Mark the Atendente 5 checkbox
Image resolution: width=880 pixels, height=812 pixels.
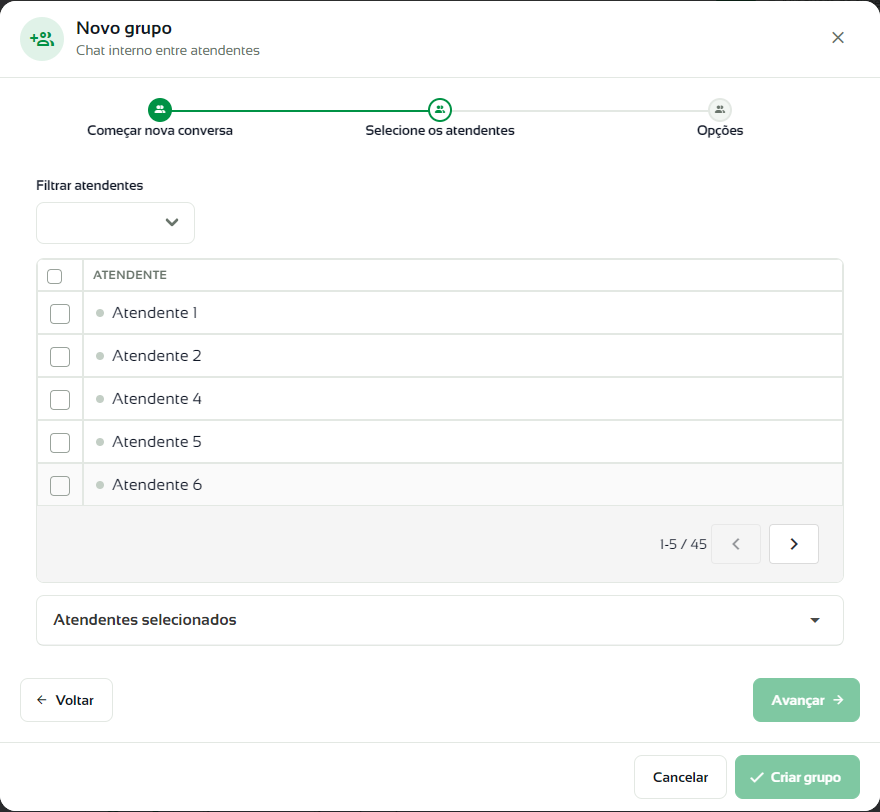tap(60, 443)
